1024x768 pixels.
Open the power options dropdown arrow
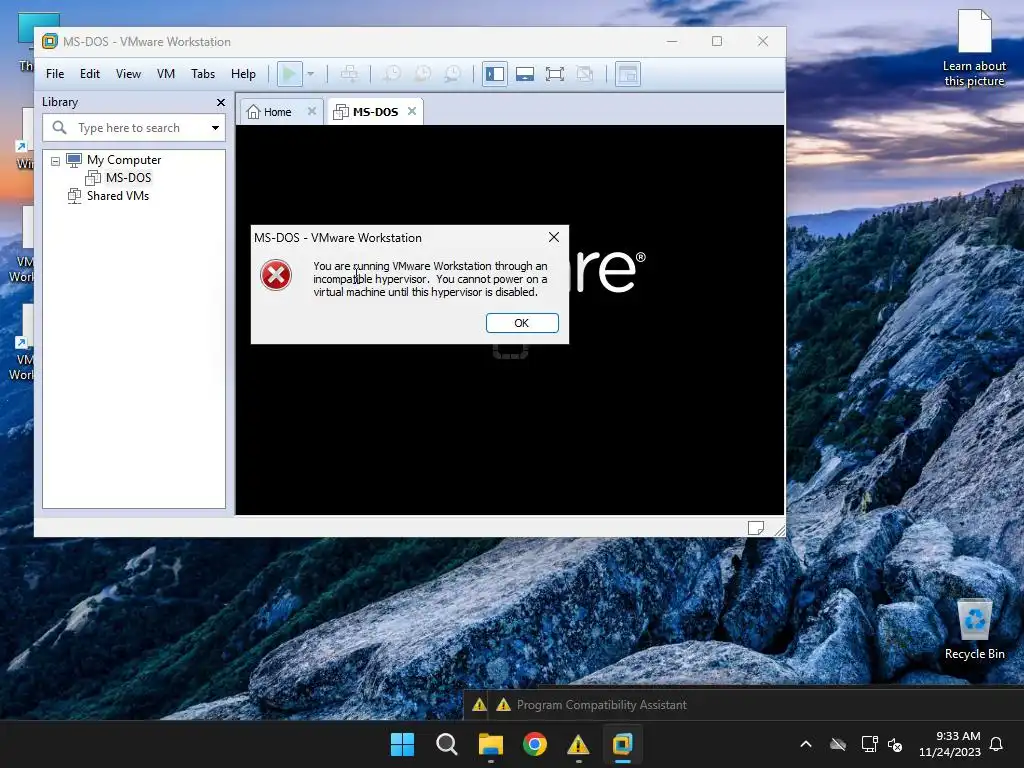click(311, 74)
